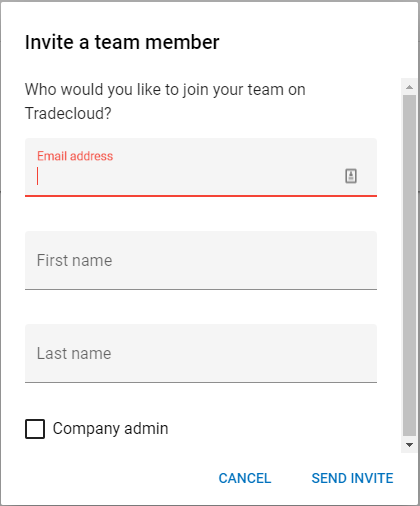Image resolution: width=420 pixels, height=506 pixels.
Task: Enable the Company admin checkbox
Action: point(35,429)
